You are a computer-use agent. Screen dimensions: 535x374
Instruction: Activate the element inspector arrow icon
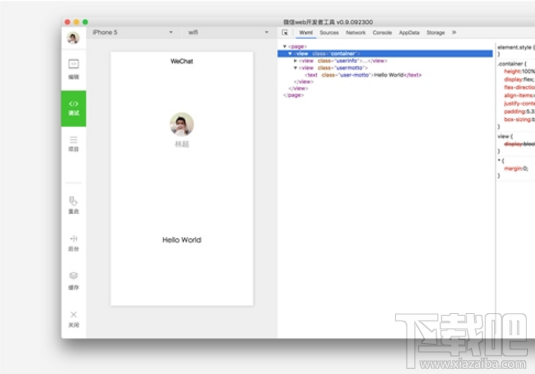click(x=285, y=32)
